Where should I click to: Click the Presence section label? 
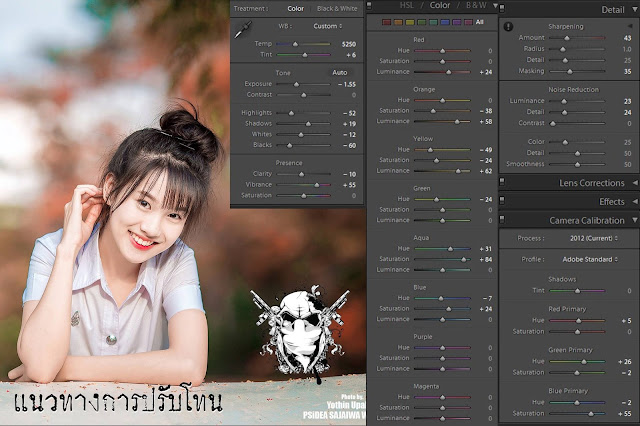[x=289, y=163]
